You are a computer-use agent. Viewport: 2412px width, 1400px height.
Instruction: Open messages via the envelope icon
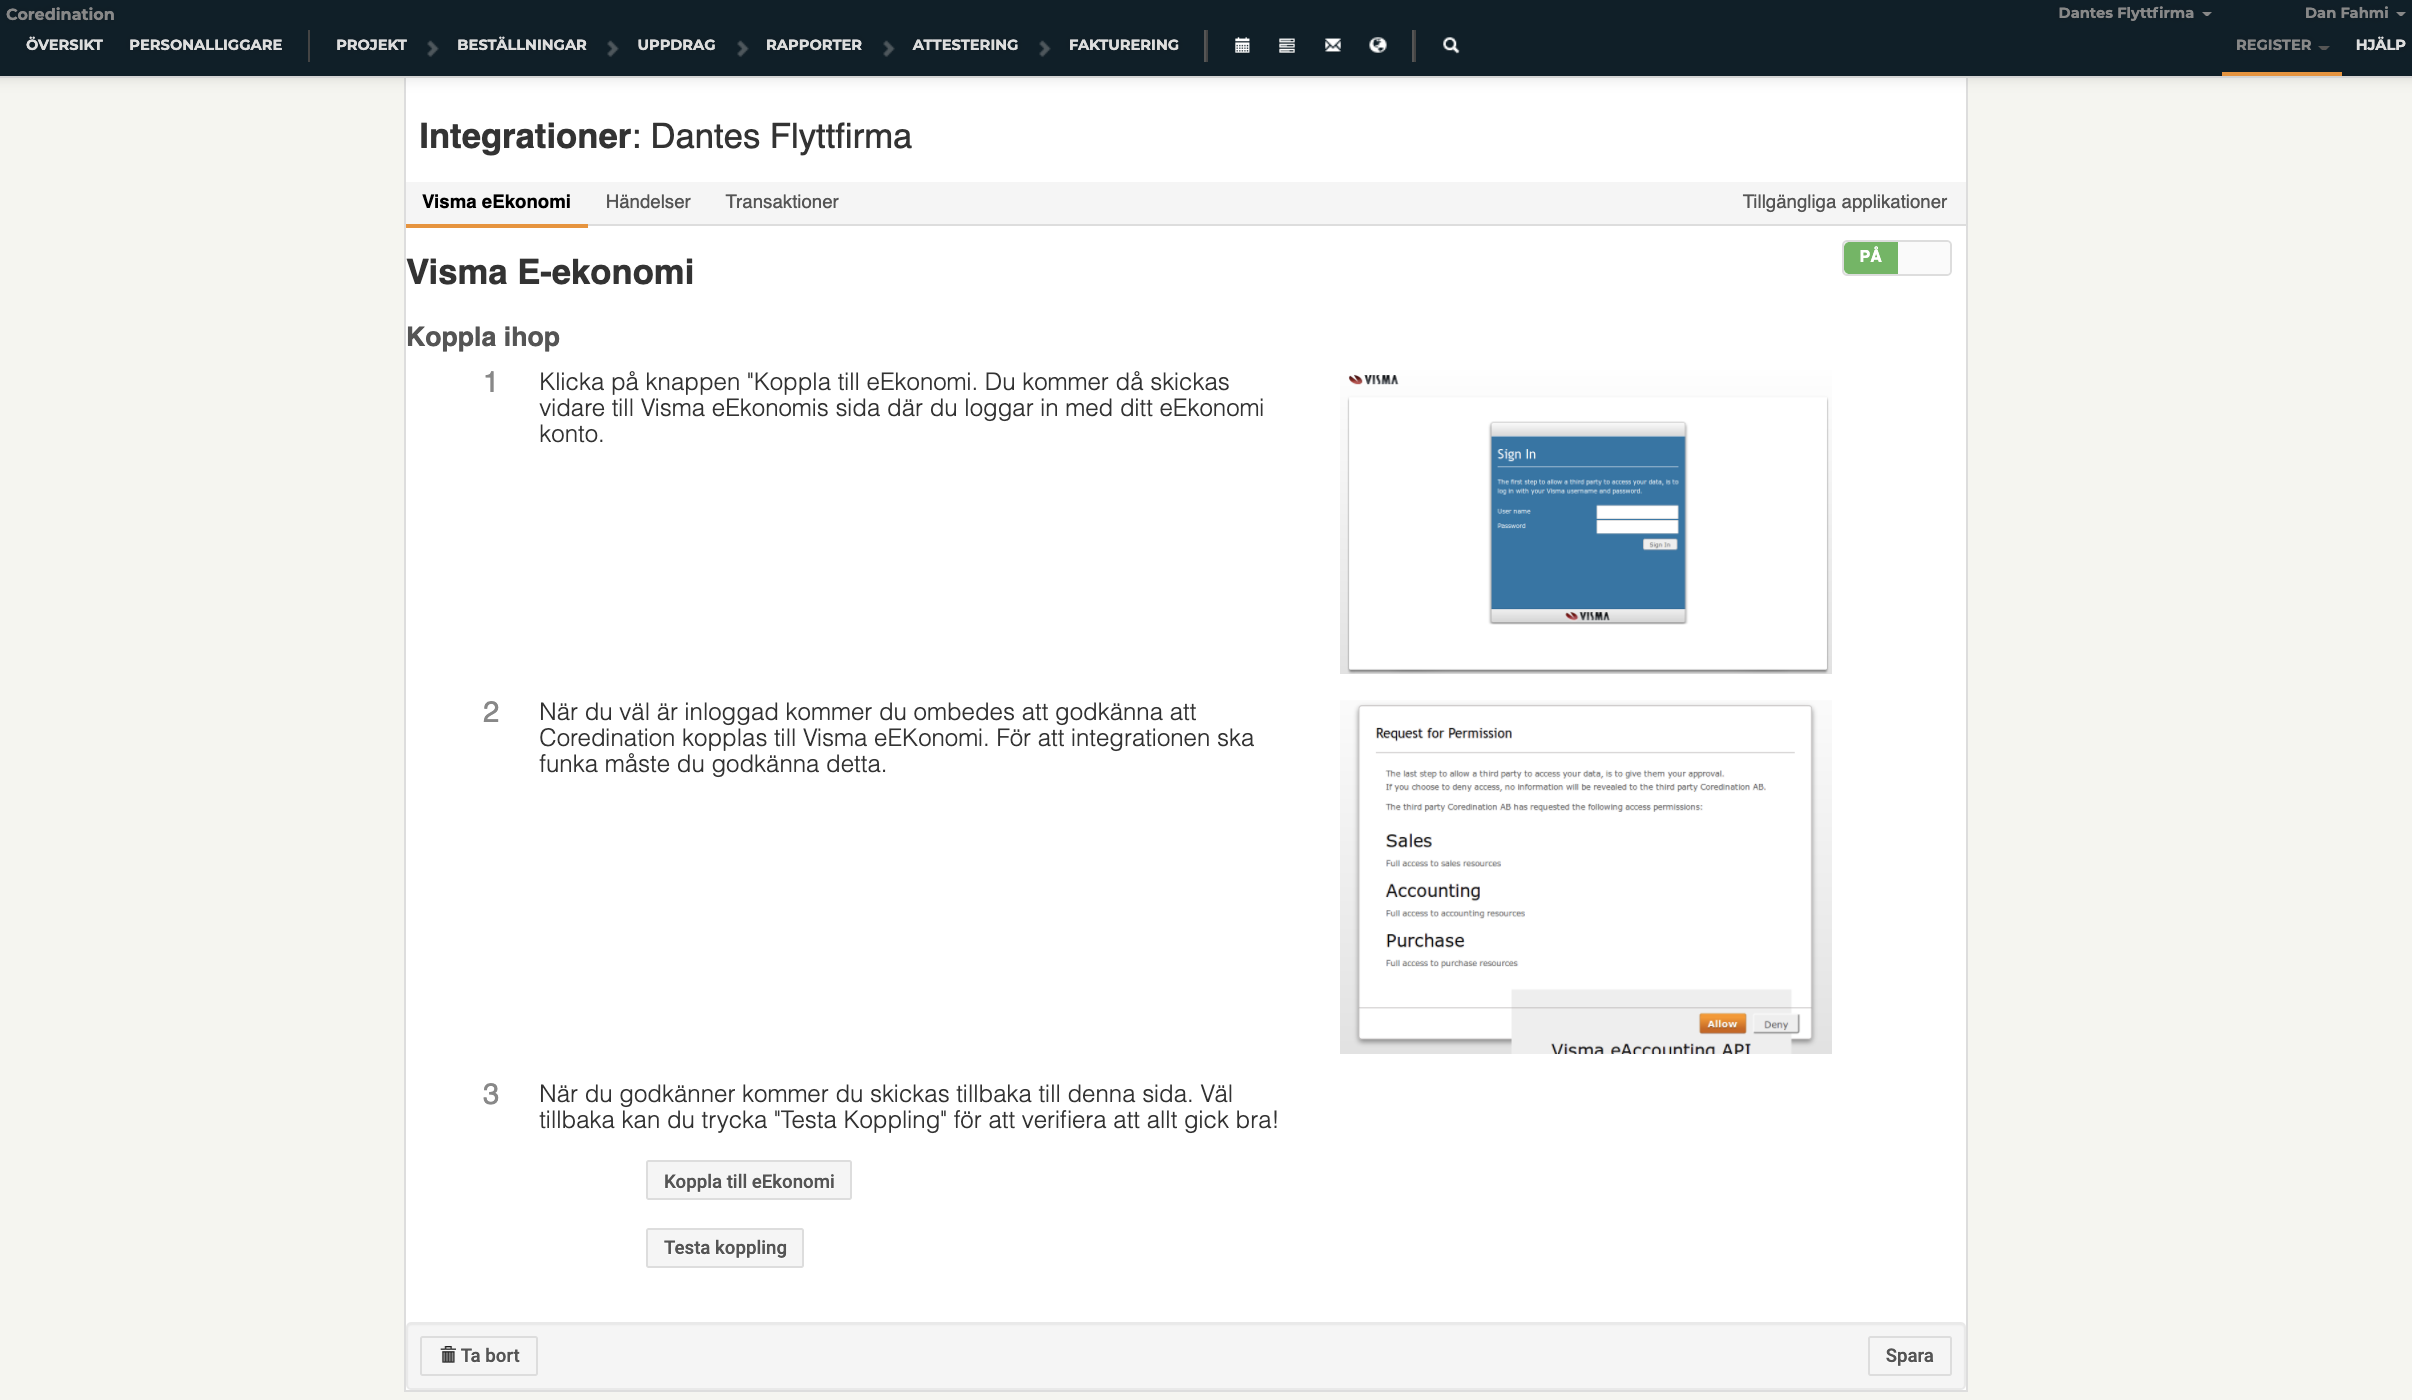coord(1333,45)
